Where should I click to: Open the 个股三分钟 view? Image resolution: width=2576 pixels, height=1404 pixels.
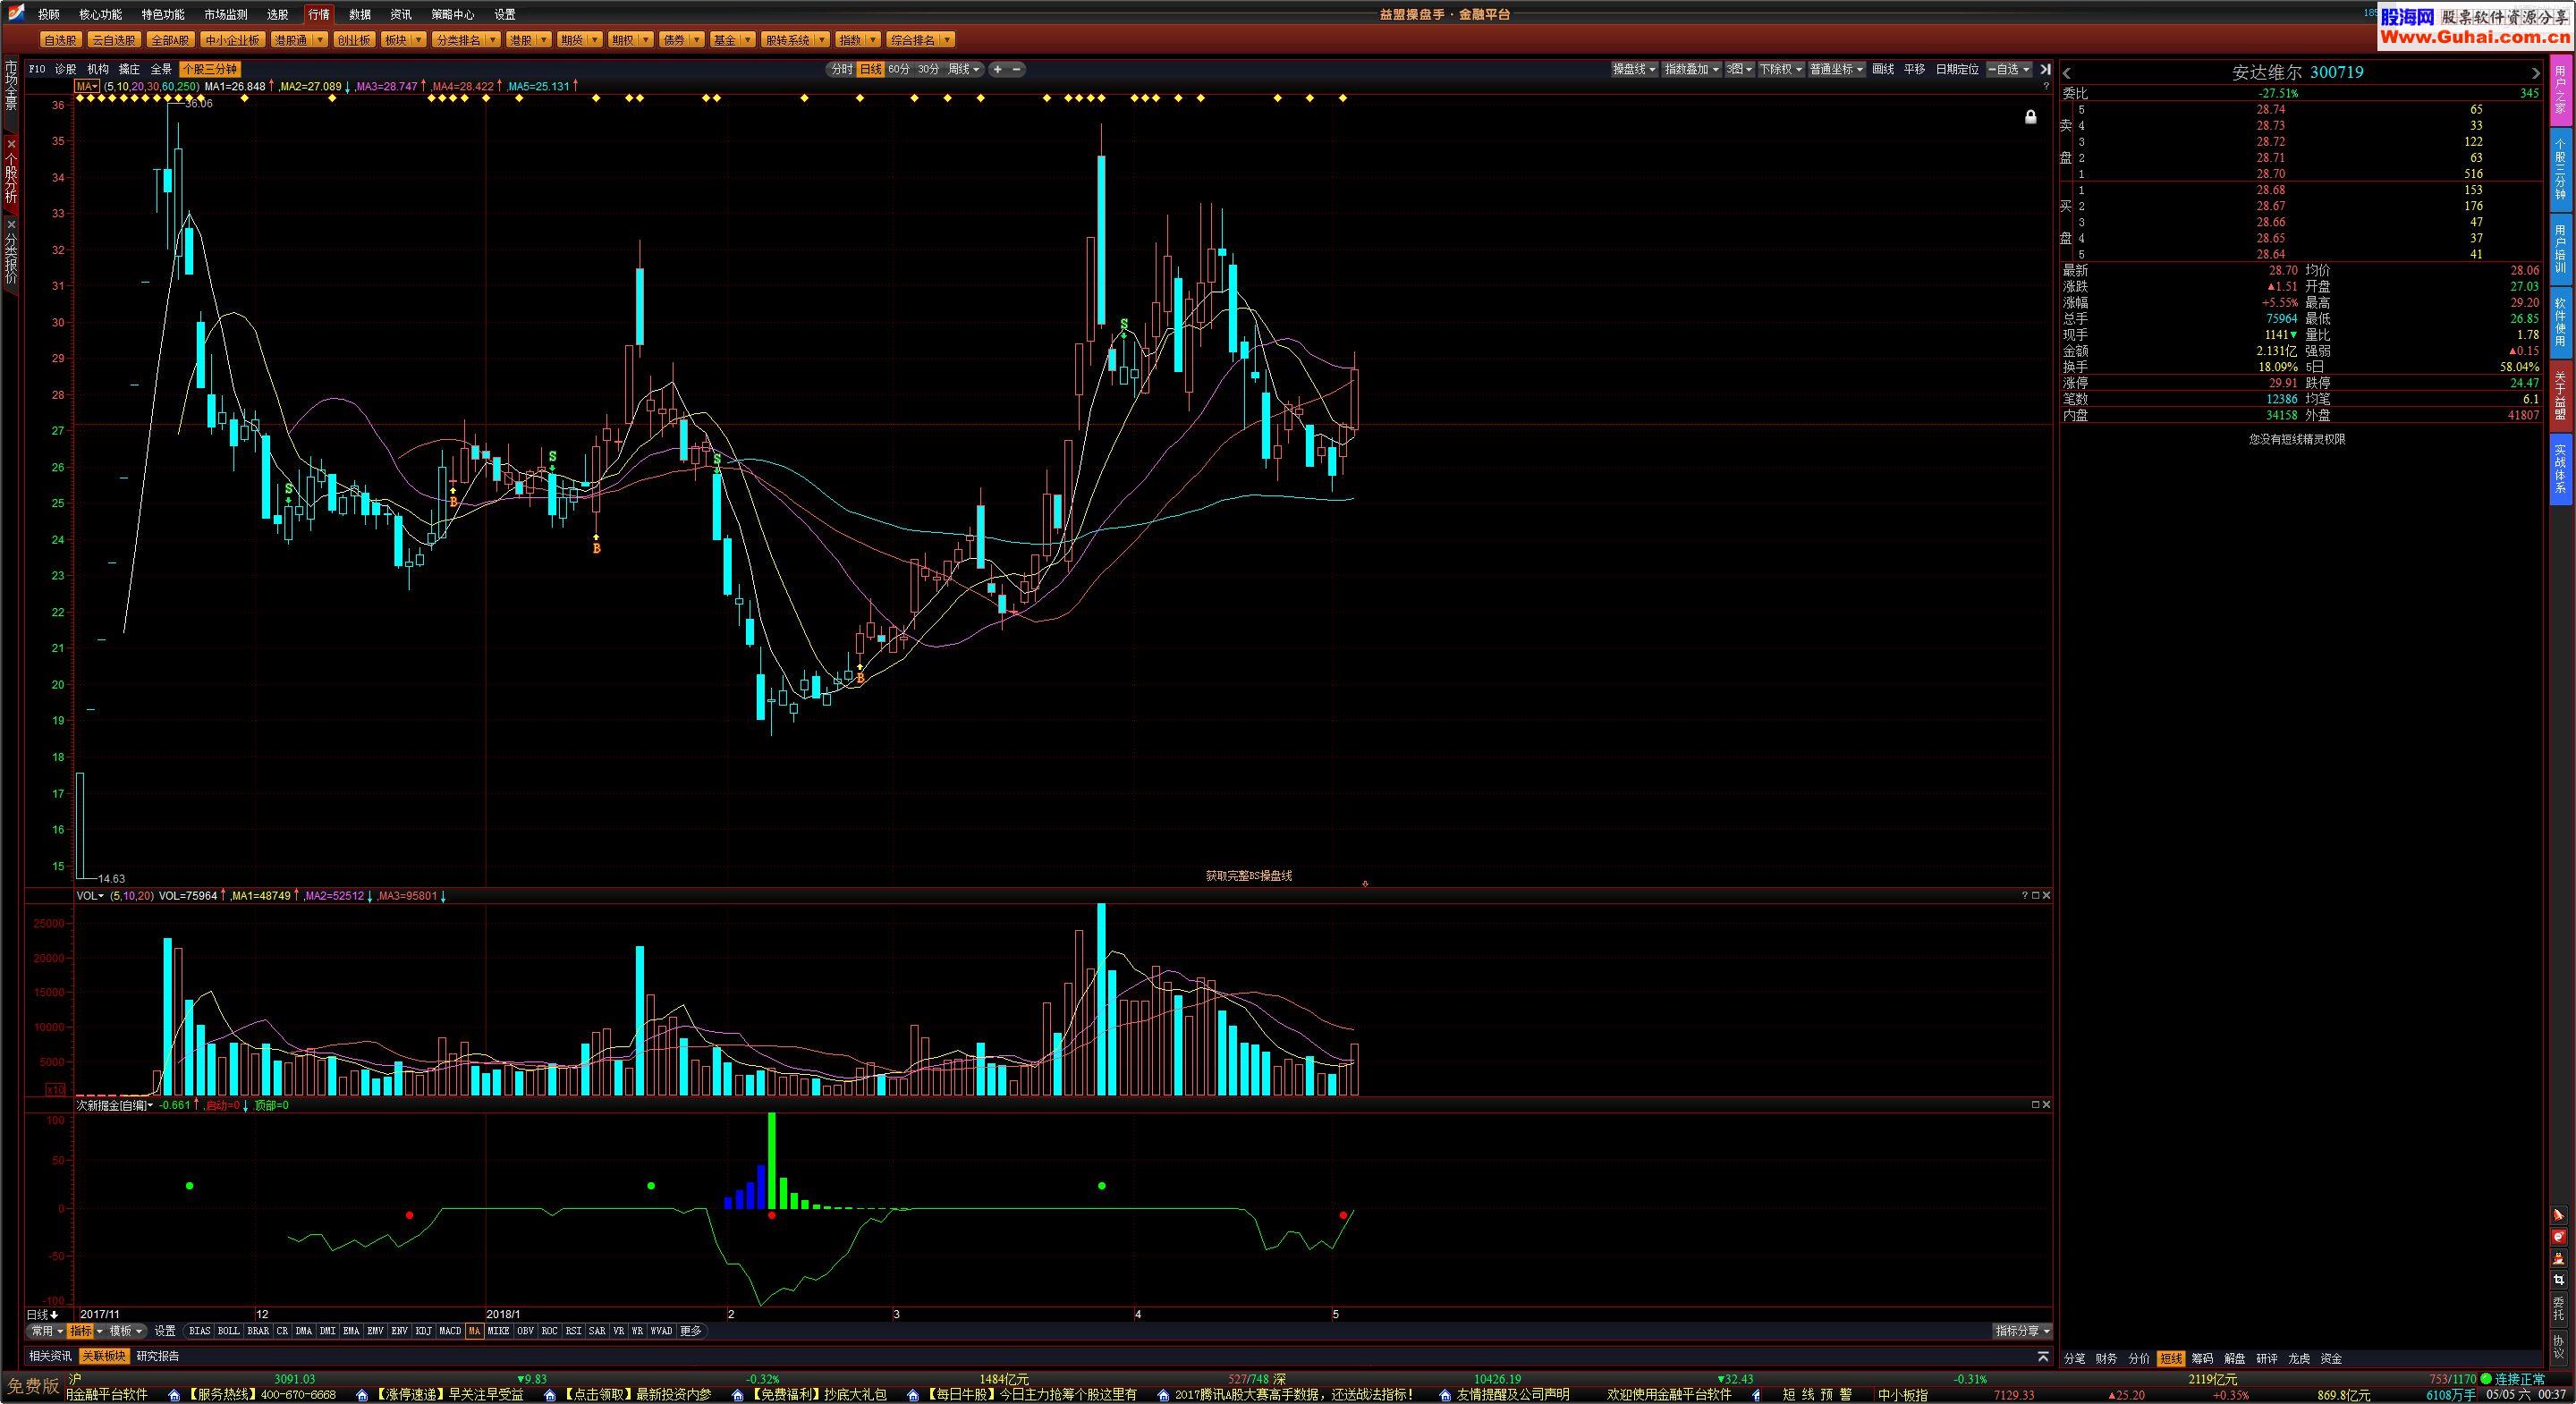pos(210,69)
